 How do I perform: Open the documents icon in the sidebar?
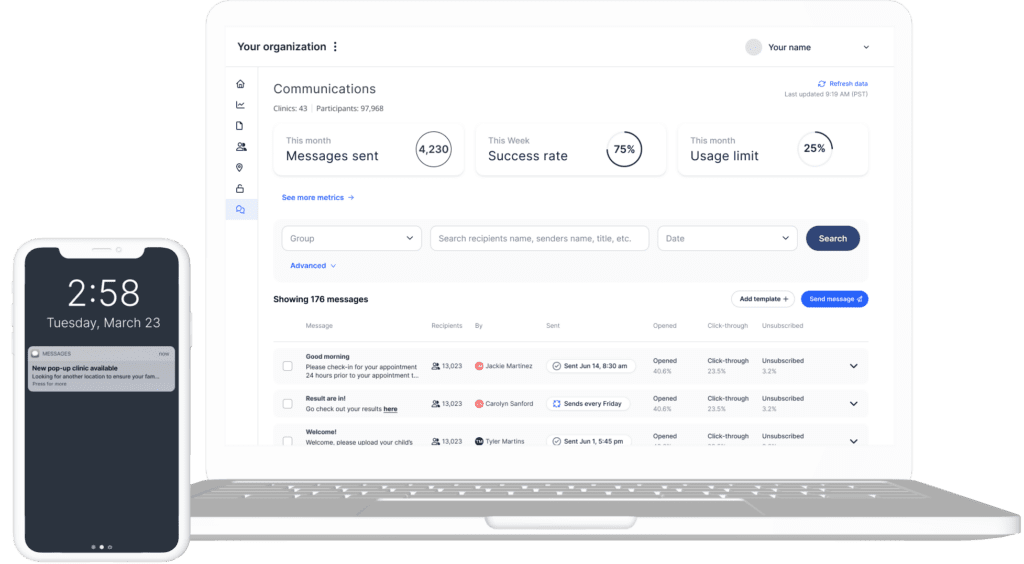point(240,125)
